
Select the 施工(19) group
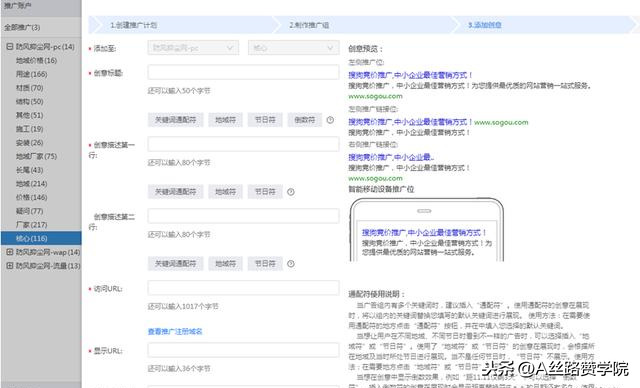[29, 129]
